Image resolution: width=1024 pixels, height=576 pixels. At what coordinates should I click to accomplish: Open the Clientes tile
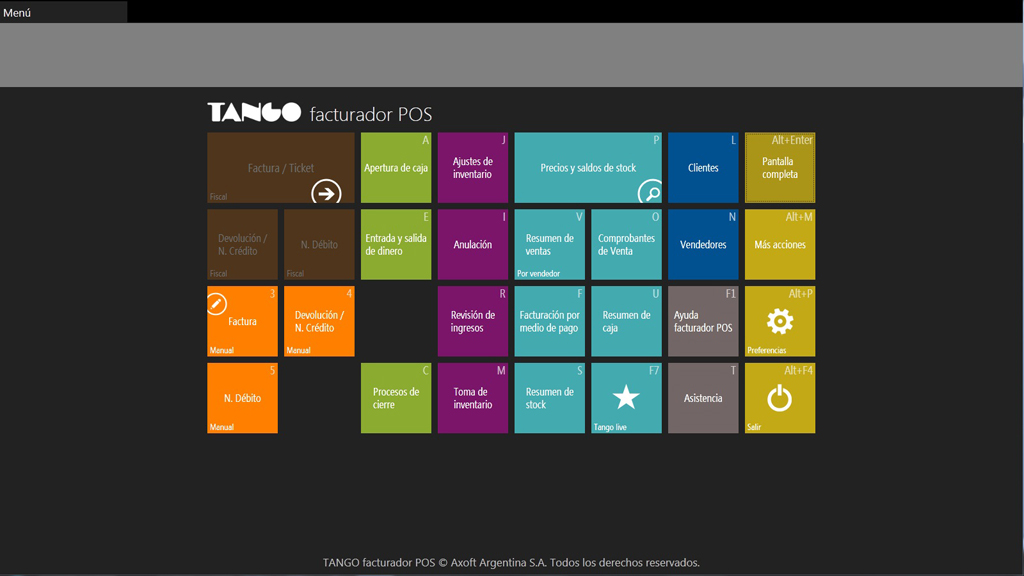pyautogui.click(x=703, y=168)
